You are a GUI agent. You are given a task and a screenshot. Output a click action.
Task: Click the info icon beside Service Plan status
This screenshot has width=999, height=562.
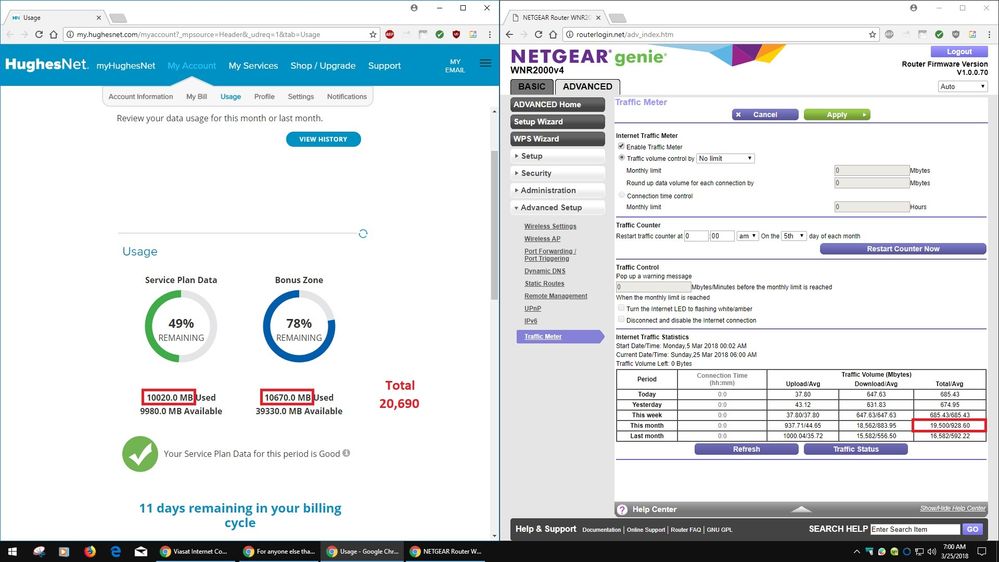[x=346, y=453]
